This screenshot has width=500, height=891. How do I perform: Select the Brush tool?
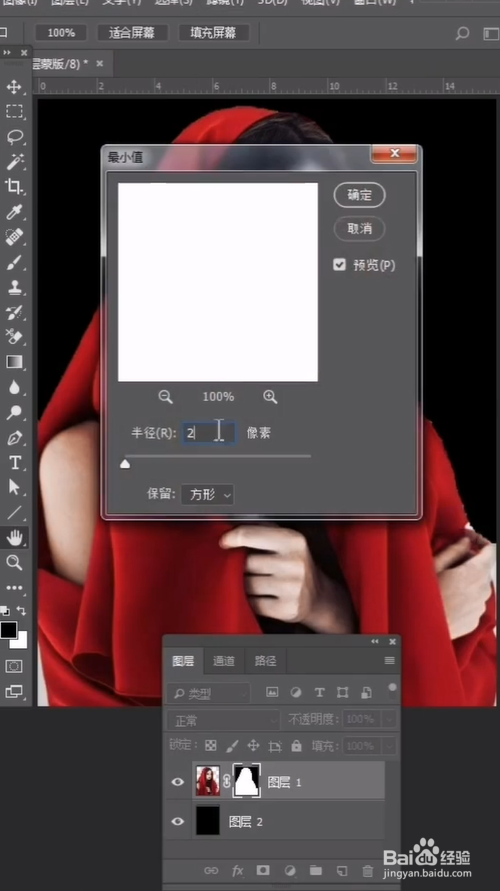pos(14,262)
